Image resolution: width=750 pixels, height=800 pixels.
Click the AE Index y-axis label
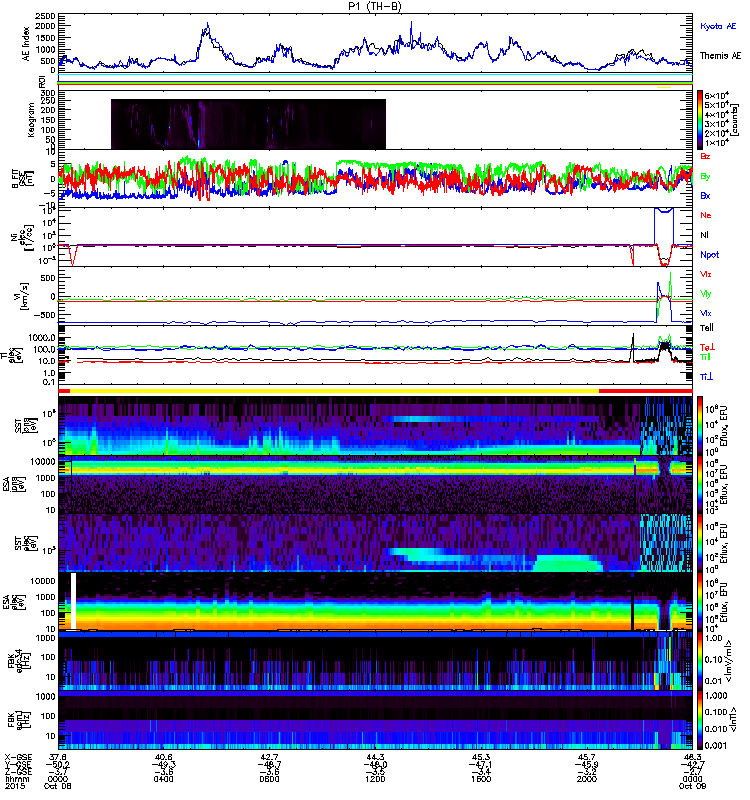click(x=26, y=44)
